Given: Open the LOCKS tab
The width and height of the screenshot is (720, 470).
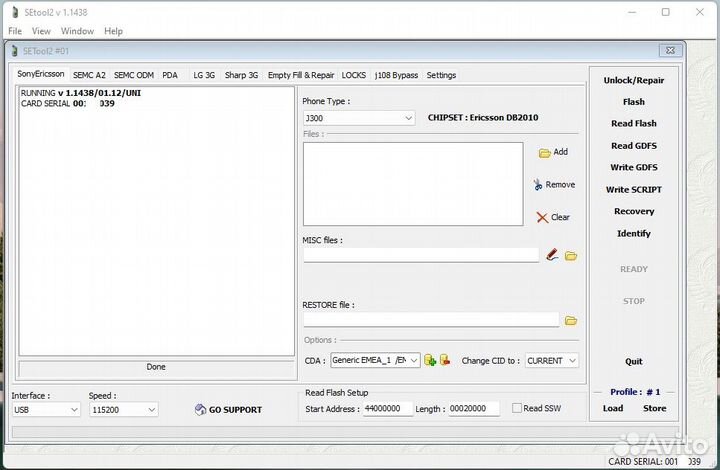Looking at the screenshot, I should pyautogui.click(x=354, y=75).
